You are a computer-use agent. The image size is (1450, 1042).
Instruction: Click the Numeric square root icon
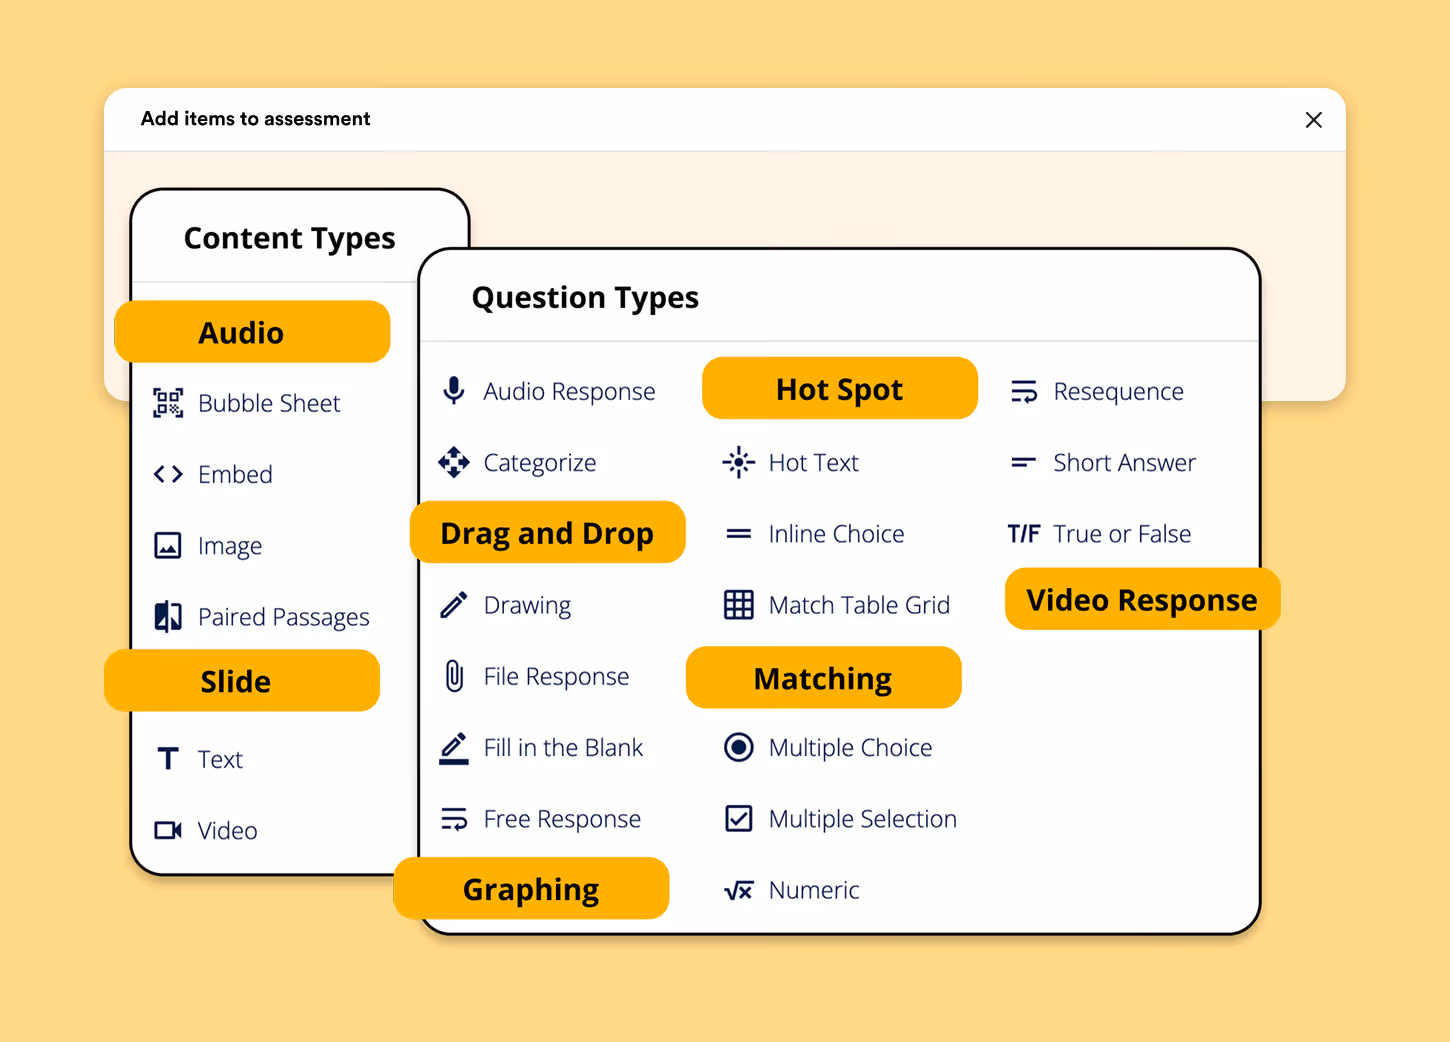(x=739, y=890)
